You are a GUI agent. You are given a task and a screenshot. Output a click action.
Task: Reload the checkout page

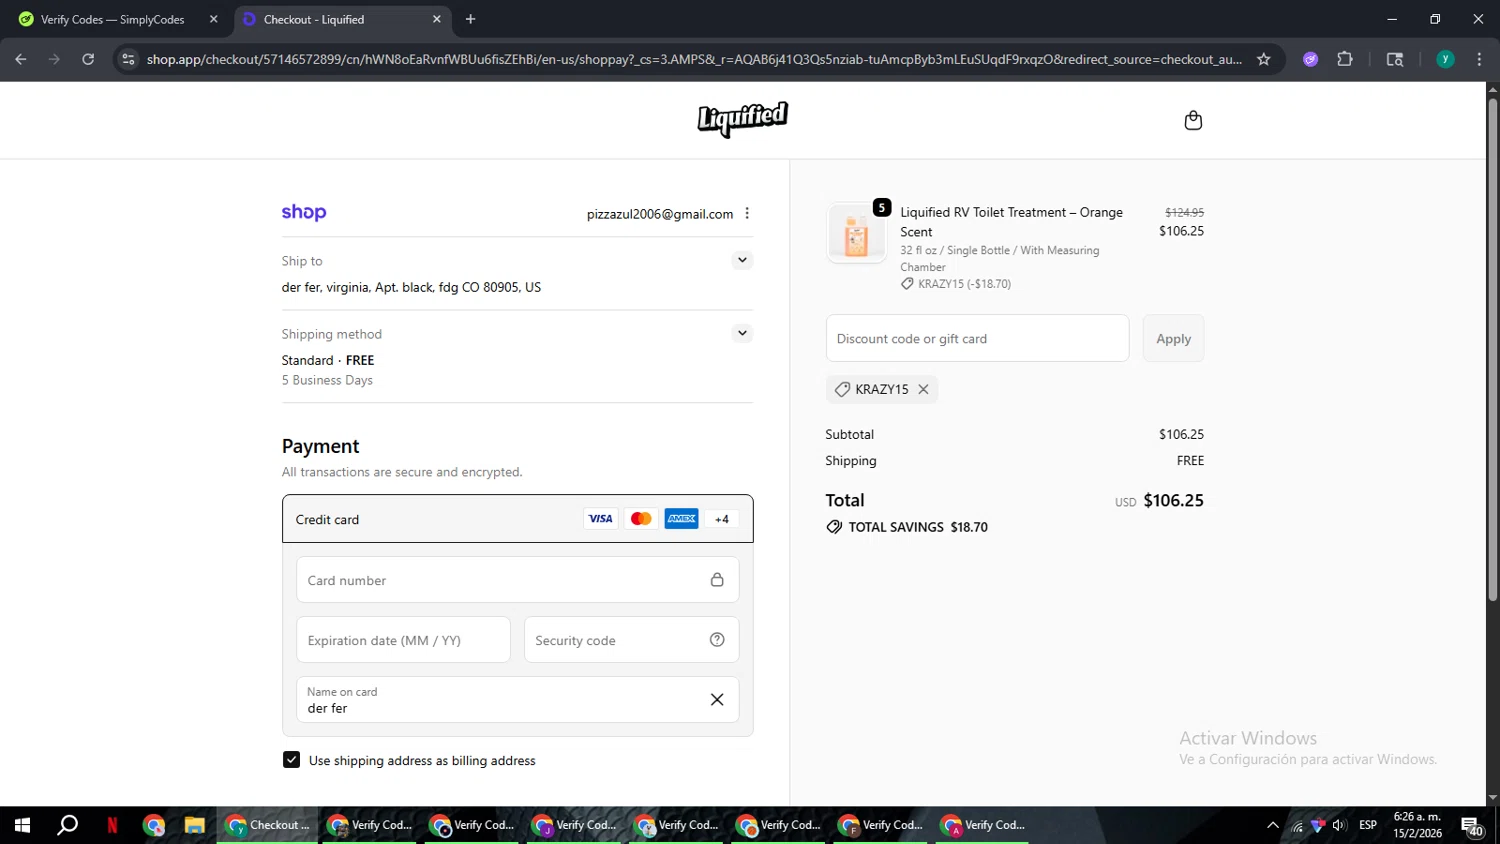point(88,59)
